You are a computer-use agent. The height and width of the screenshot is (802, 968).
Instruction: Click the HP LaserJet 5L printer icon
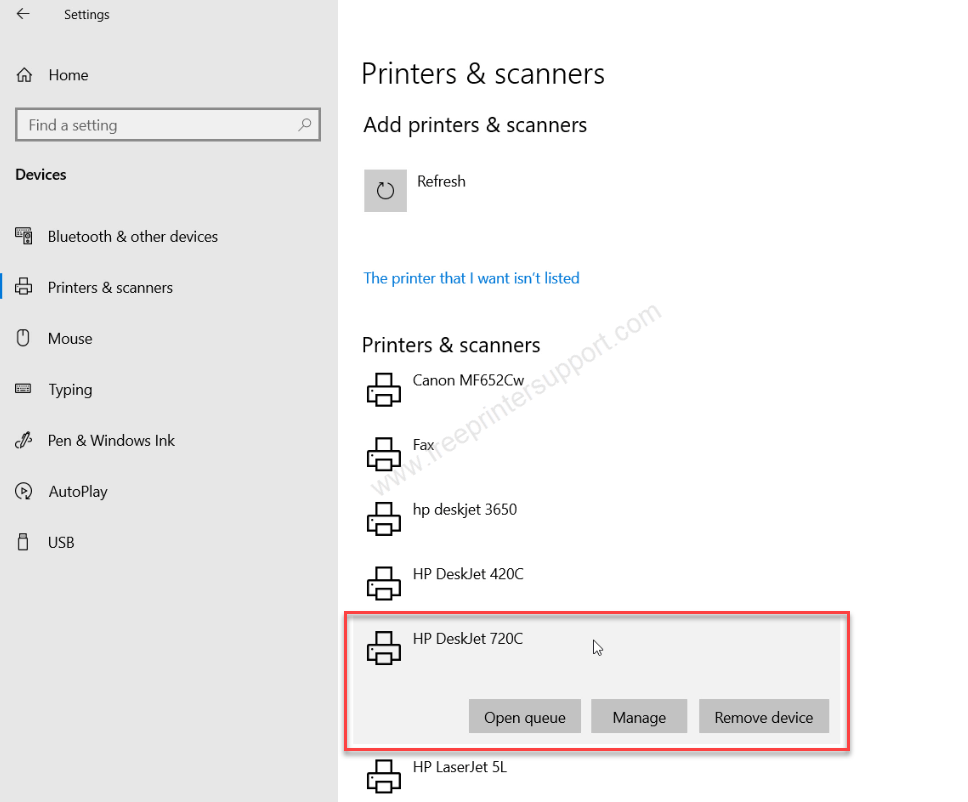click(x=384, y=775)
